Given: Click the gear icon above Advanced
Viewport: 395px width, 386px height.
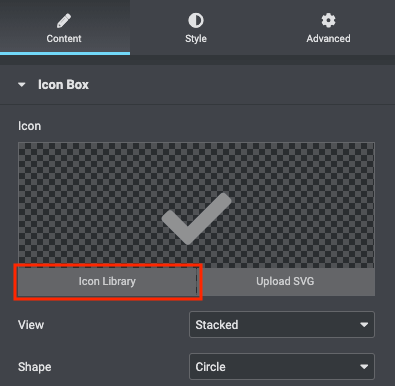Looking at the screenshot, I should [328, 20].
